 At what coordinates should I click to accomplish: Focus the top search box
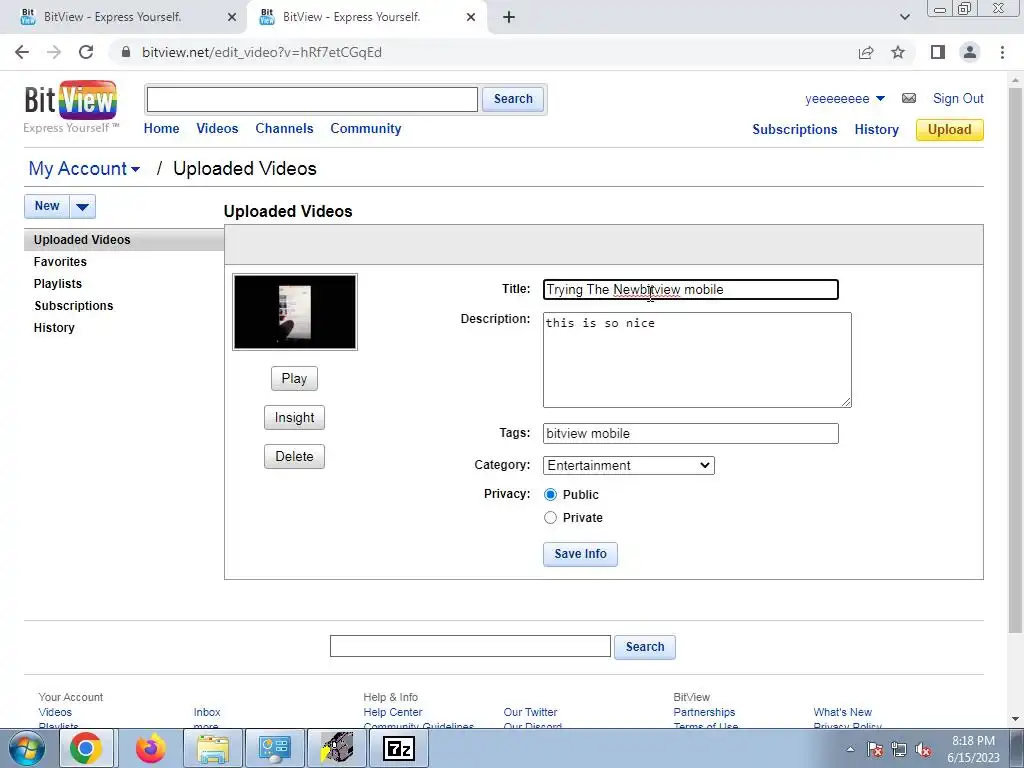pos(312,99)
